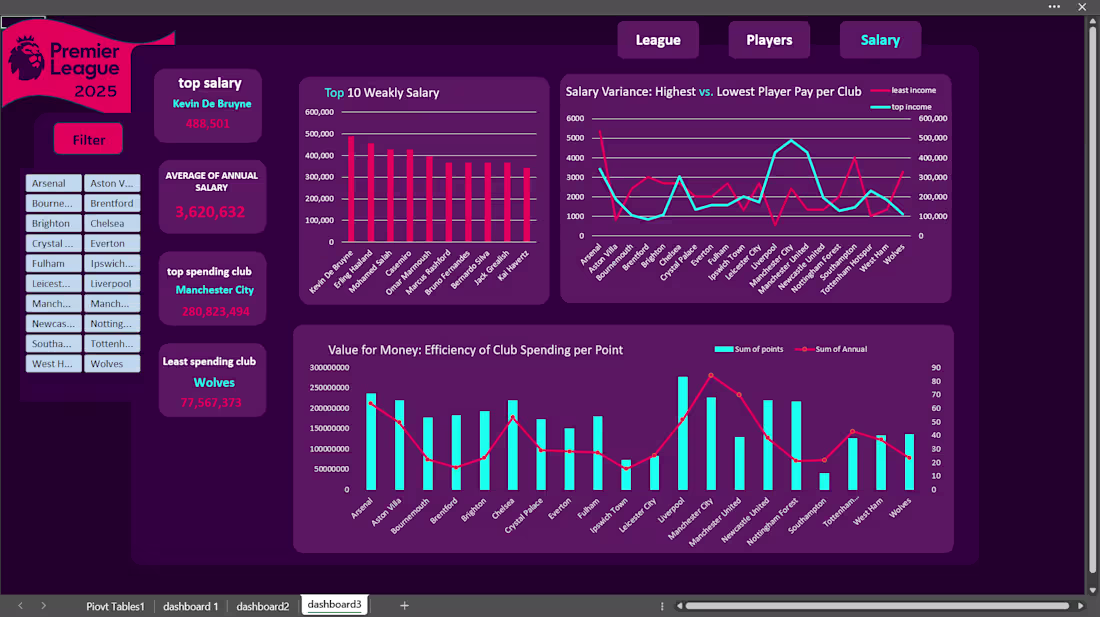Screen dimensions: 1100x617
Task: Click the Value for Money chart title
Action: (x=475, y=350)
